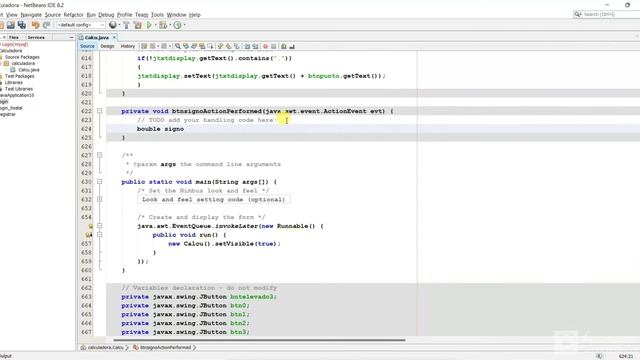Image resolution: width=640 pixels, height=360 pixels.
Task: Open the Navigate menu
Action: [x=31, y=15]
